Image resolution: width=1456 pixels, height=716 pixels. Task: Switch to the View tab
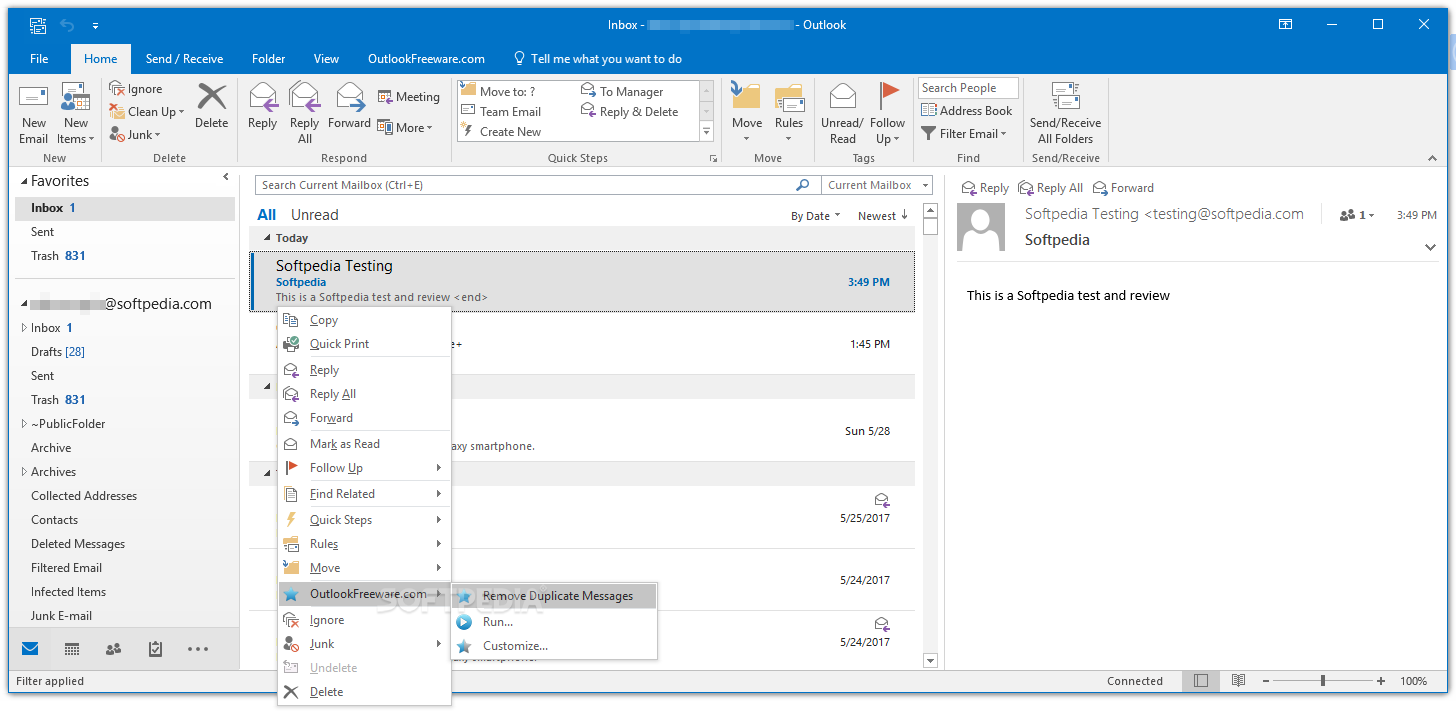326,59
